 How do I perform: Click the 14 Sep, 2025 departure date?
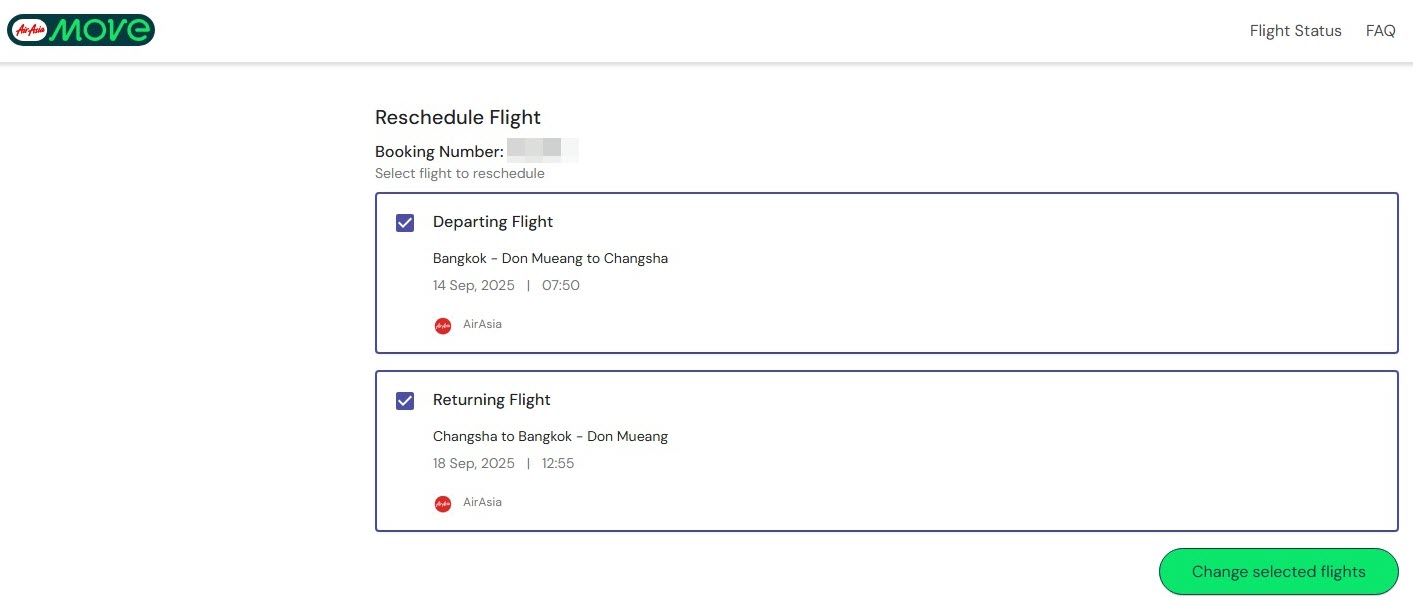[x=473, y=285]
